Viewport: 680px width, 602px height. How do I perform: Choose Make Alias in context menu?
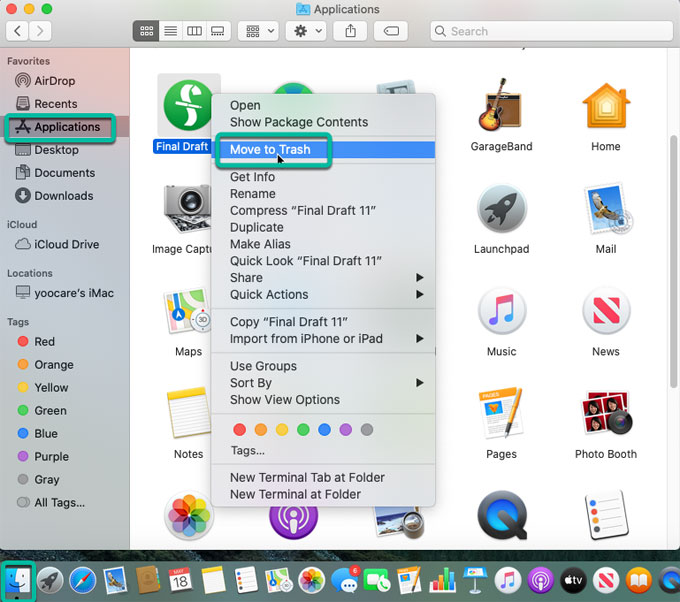(x=323, y=244)
